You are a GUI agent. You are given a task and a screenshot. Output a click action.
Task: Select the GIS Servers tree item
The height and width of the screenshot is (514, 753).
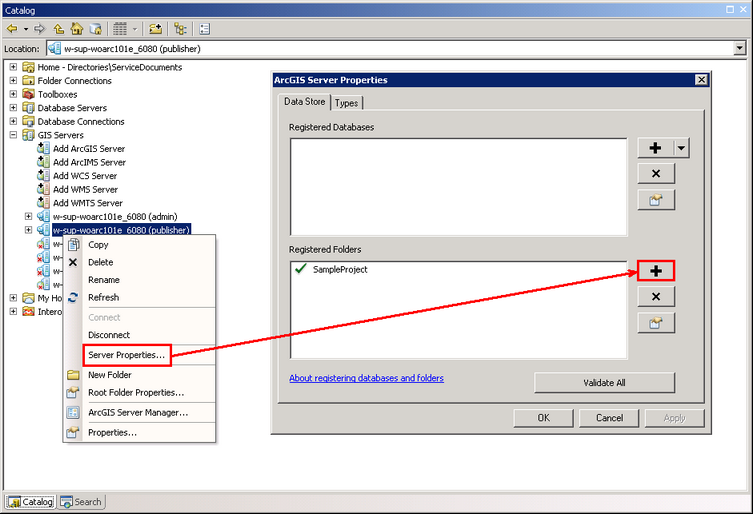[61, 135]
